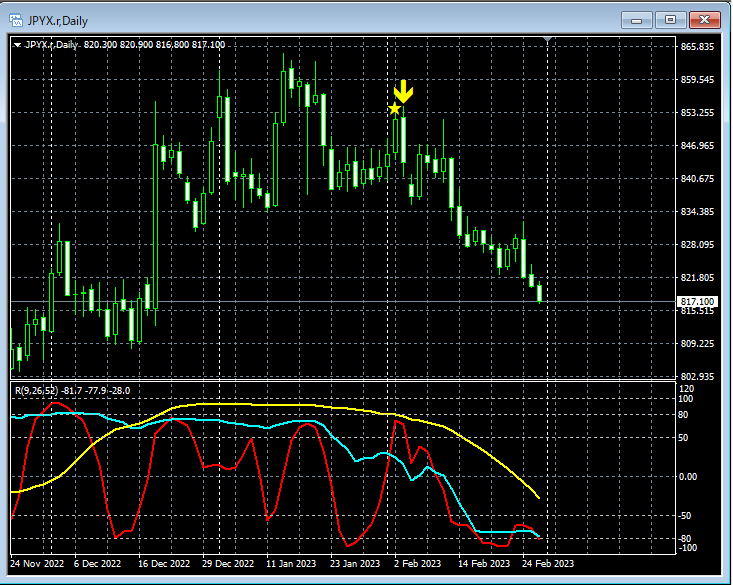Image resolution: width=733 pixels, height=585 pixels.
Task: Click the 802.935 price scale label
Action: pos(697,376)
